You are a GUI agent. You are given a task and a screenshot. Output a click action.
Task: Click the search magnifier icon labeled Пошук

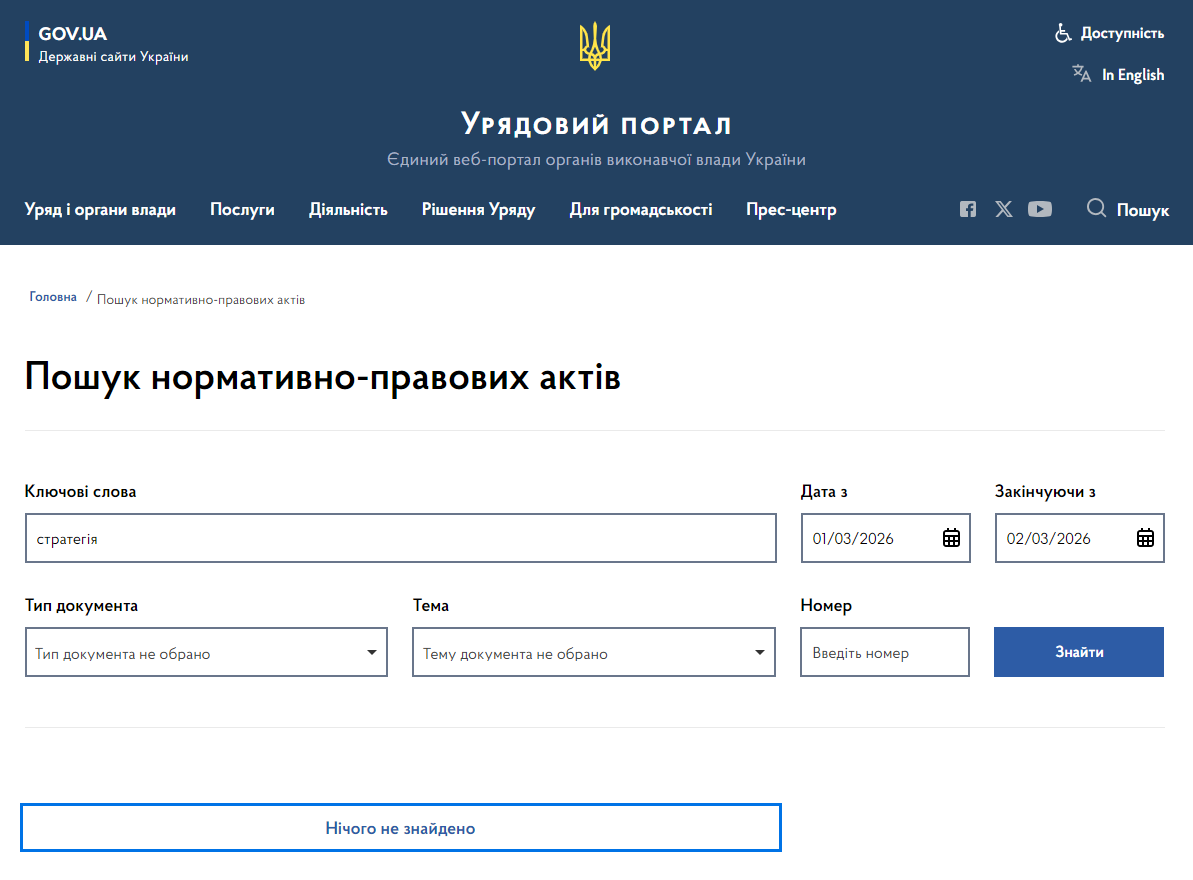(x=1096, y=209)
